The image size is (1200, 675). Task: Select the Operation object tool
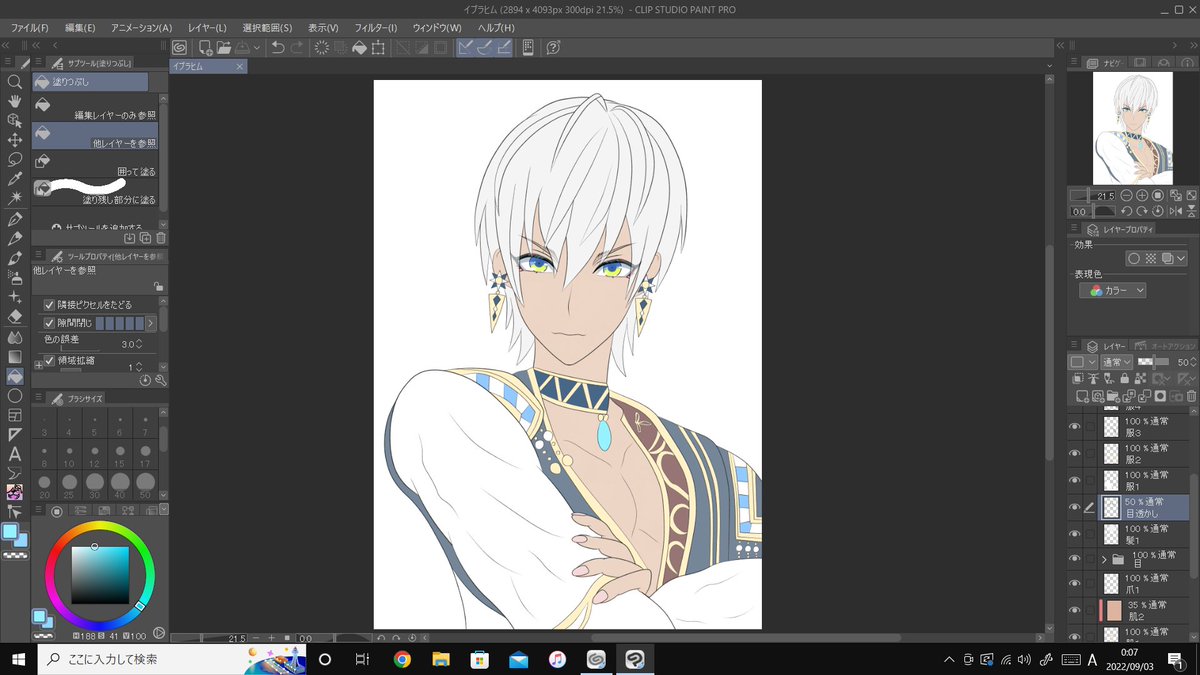(15, 121)
